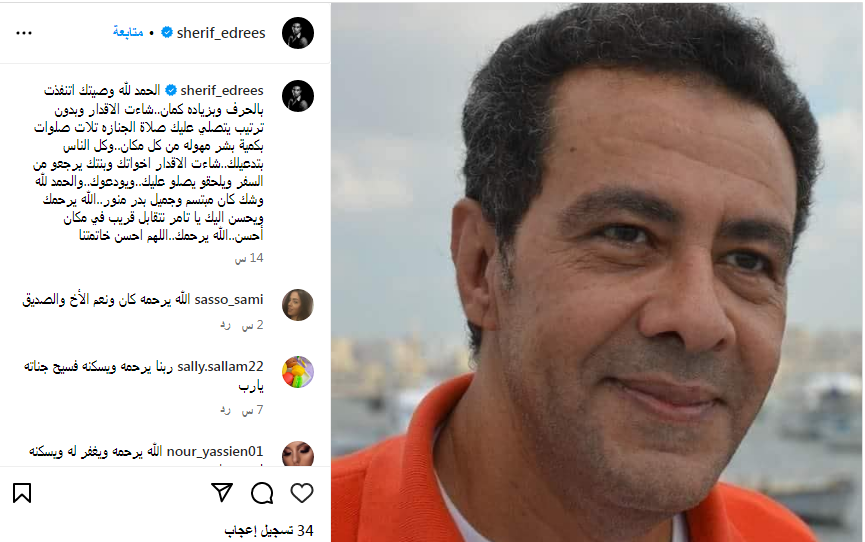
Task: Open sasso_sami commenter avatar
Action: [298, 305]
